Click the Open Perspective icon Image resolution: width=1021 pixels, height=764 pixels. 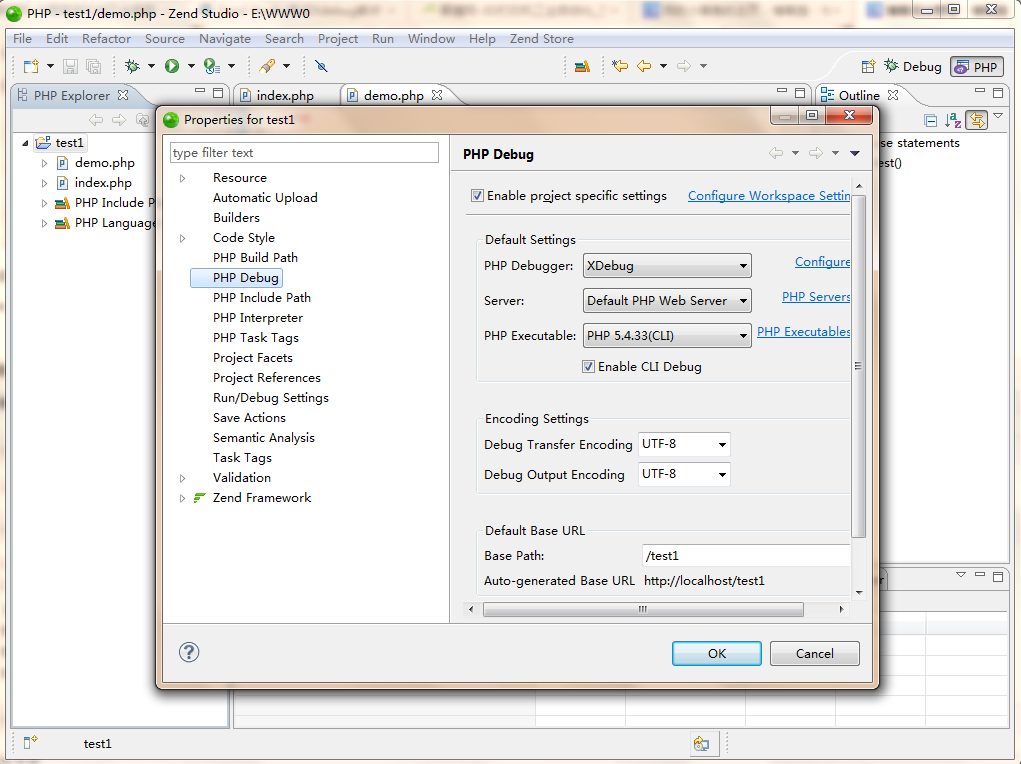pyautogui.click(x=868, y=66)
